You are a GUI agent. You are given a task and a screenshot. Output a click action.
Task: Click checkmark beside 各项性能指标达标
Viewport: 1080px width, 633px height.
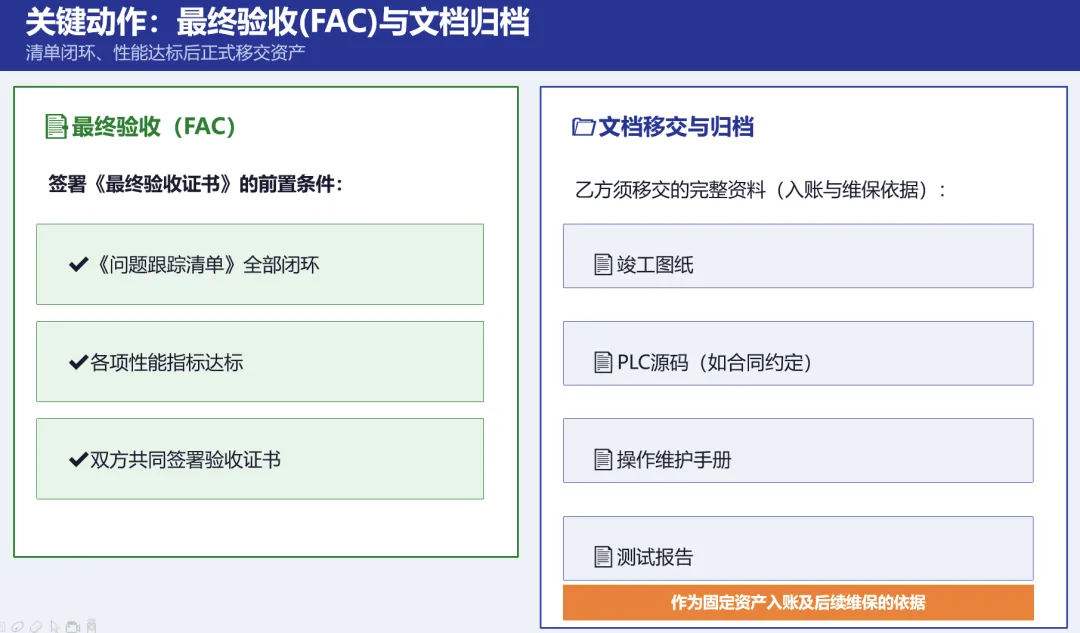79,362
